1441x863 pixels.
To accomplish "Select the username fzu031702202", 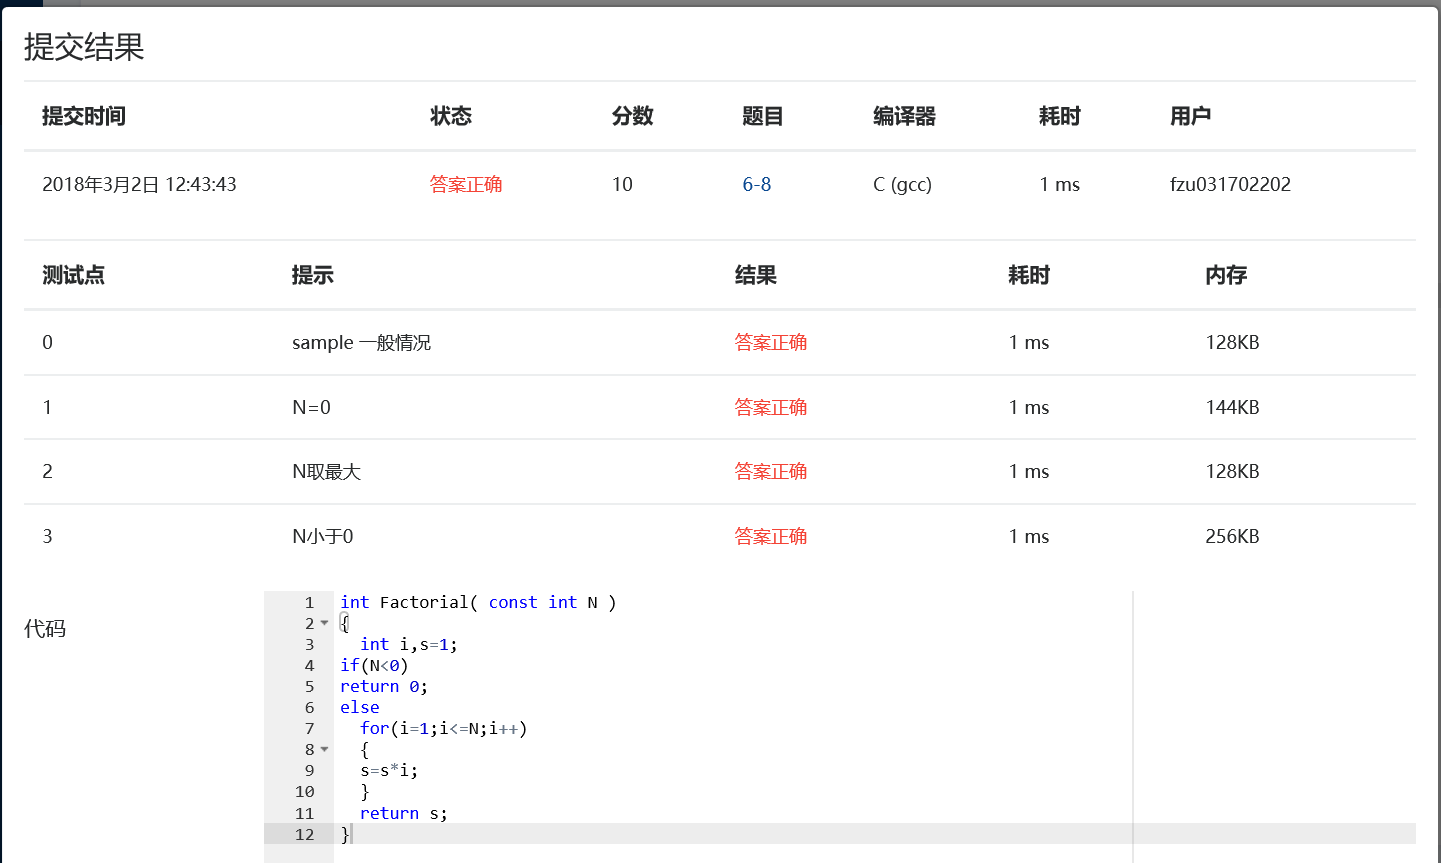I will pos(1230,185).
